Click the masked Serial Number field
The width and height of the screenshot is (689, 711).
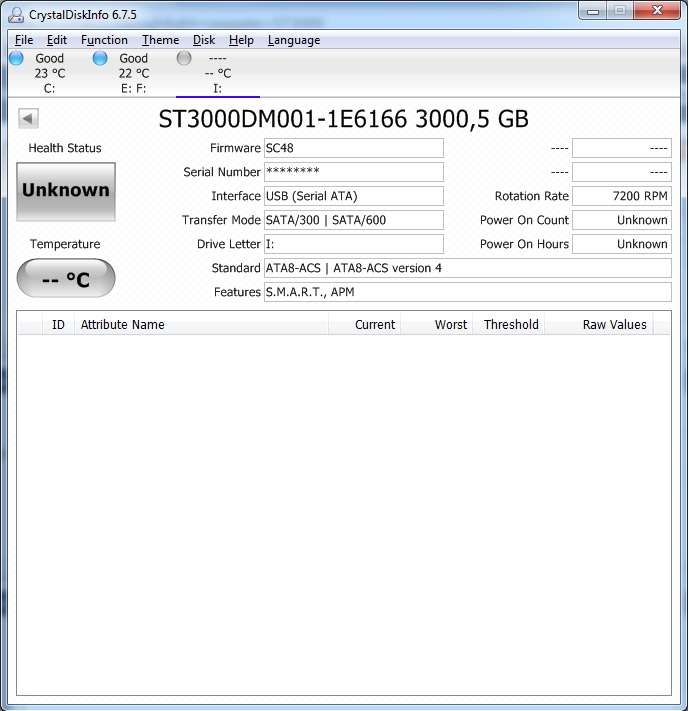pyautogui.click(x=354, y=172)
